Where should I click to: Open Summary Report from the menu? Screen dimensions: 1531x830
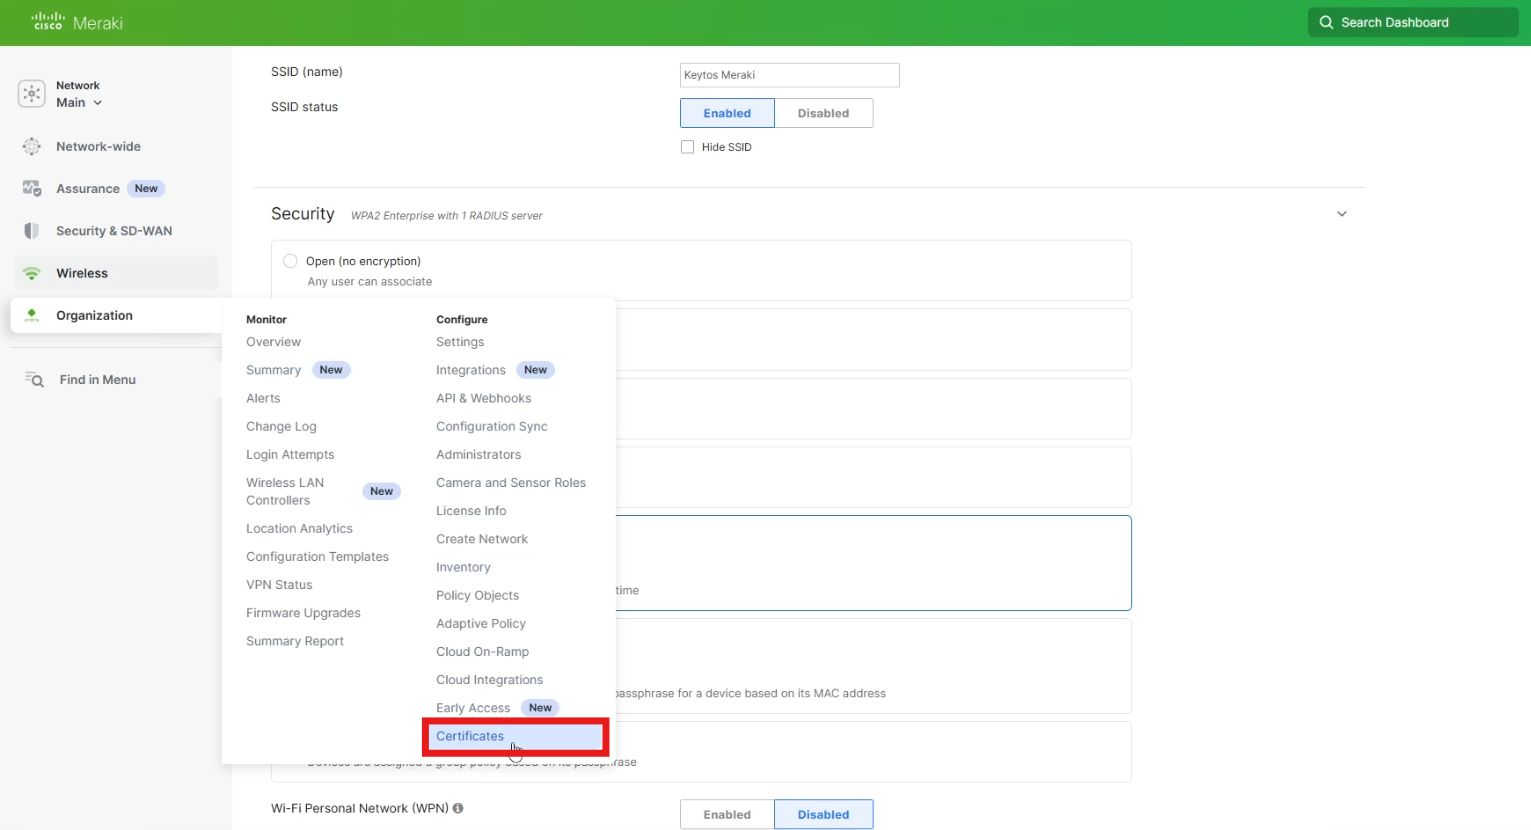pyautogui.click(x=295, y=642)
